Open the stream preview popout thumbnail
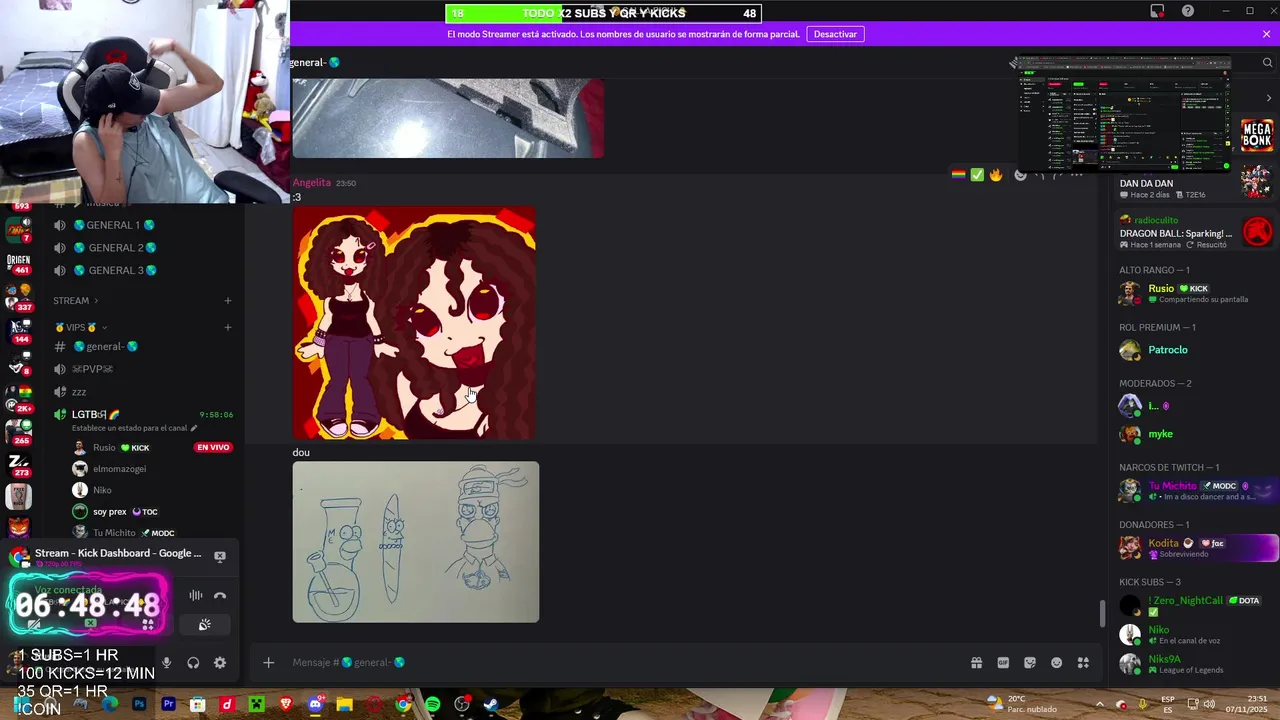The width and height of the screenshot is (1280, 720). point(1124,114)
